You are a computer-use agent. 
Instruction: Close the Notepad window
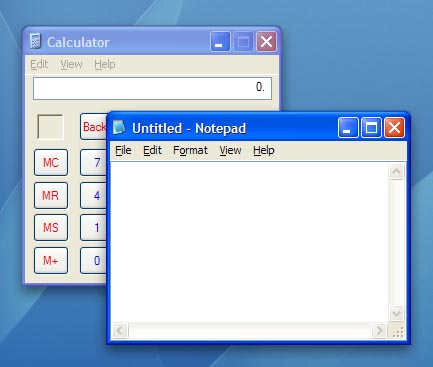coord(394,127)
